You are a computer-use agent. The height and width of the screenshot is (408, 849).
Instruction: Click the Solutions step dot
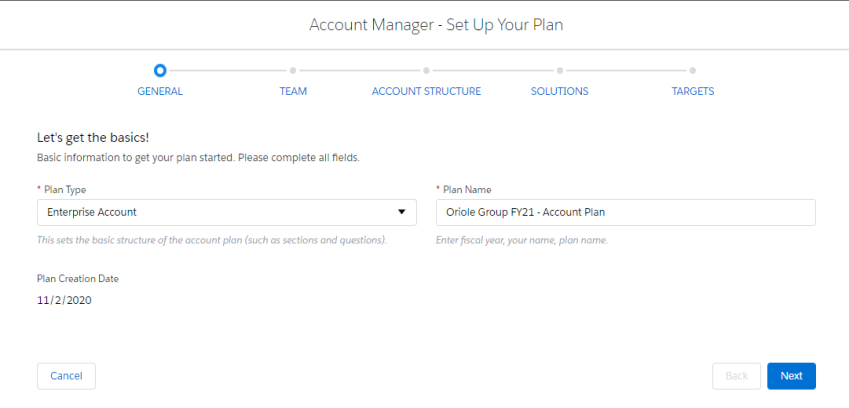click(x=560, y=70)
